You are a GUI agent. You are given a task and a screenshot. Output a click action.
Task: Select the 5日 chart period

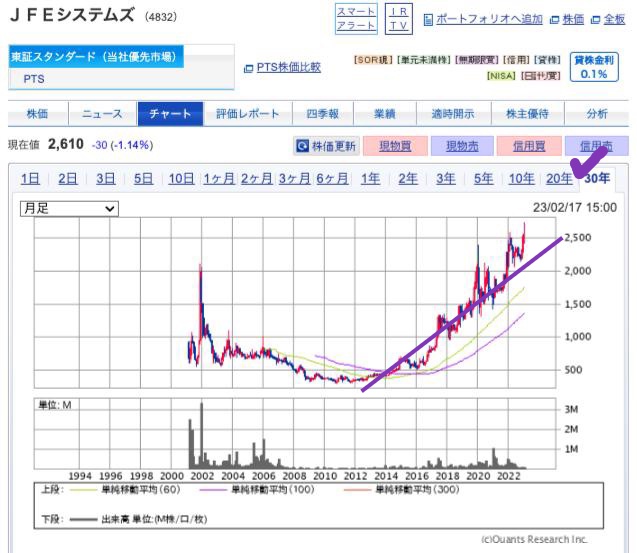143,178
